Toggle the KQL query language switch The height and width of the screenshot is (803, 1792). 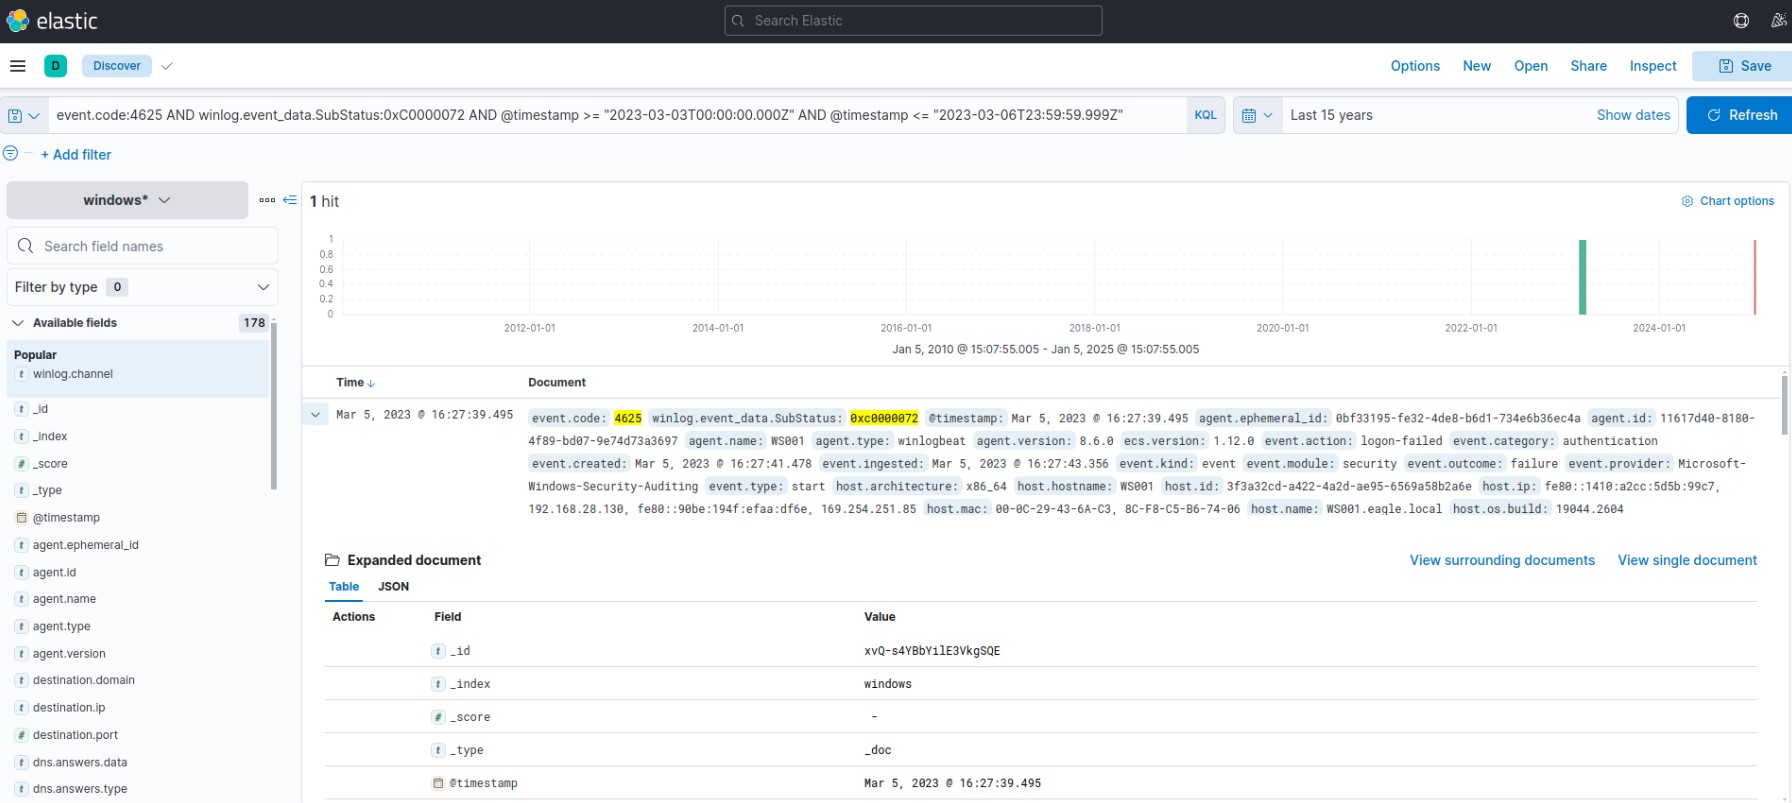coord(1205,115)
